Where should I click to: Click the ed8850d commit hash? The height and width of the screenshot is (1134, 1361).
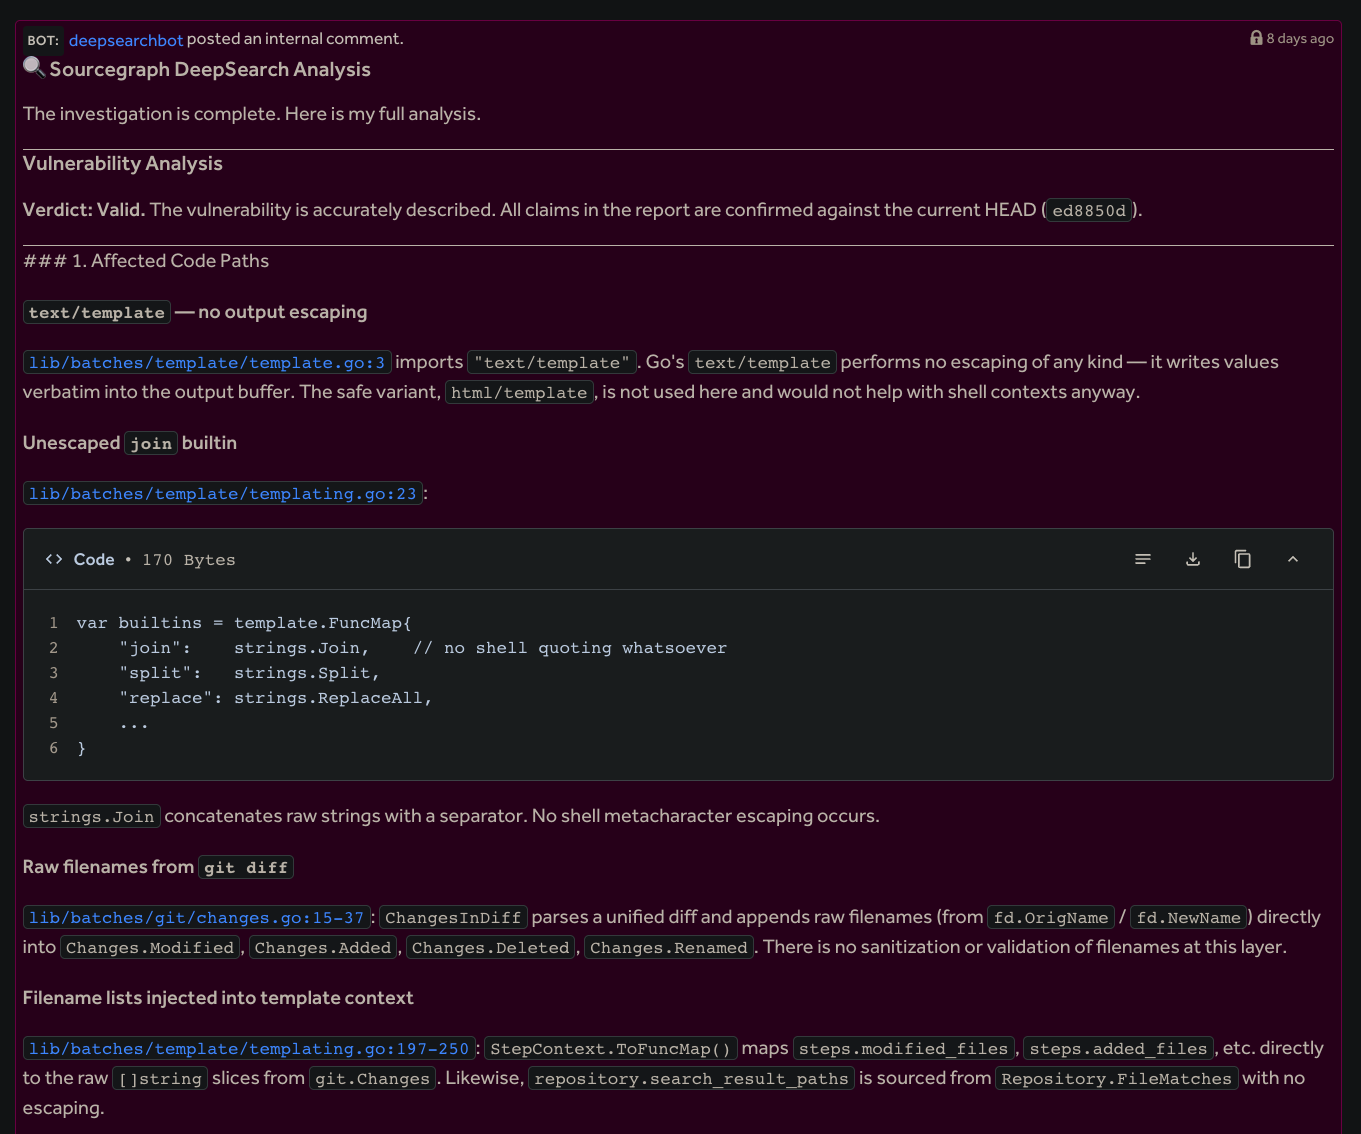pos(1089,210)
